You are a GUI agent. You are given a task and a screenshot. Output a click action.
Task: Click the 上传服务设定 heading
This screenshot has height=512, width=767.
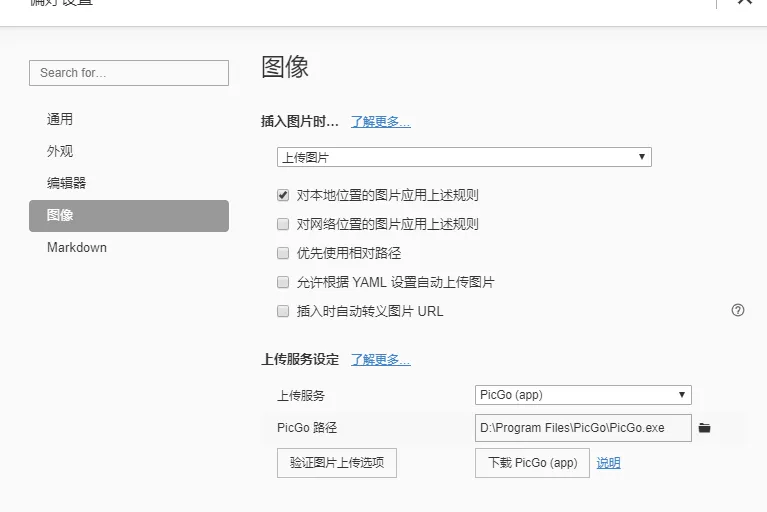pyautogui.click(x=300, y=359)
